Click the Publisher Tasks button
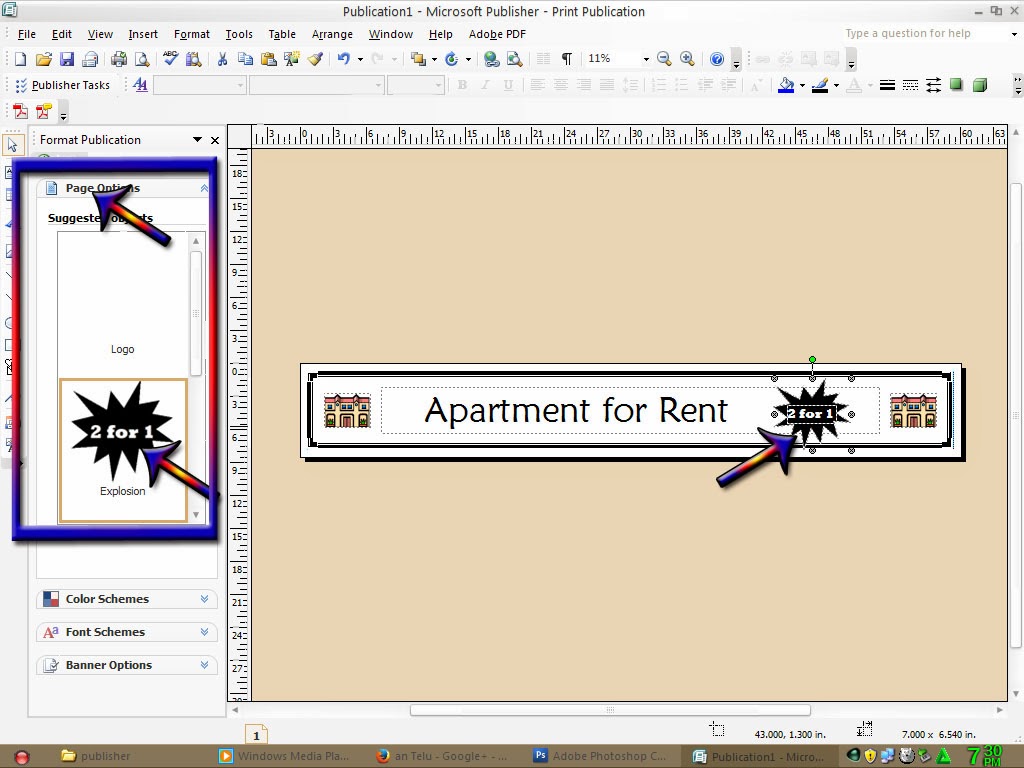This screenshot has height=768, width=1024. tap(63, 85)
